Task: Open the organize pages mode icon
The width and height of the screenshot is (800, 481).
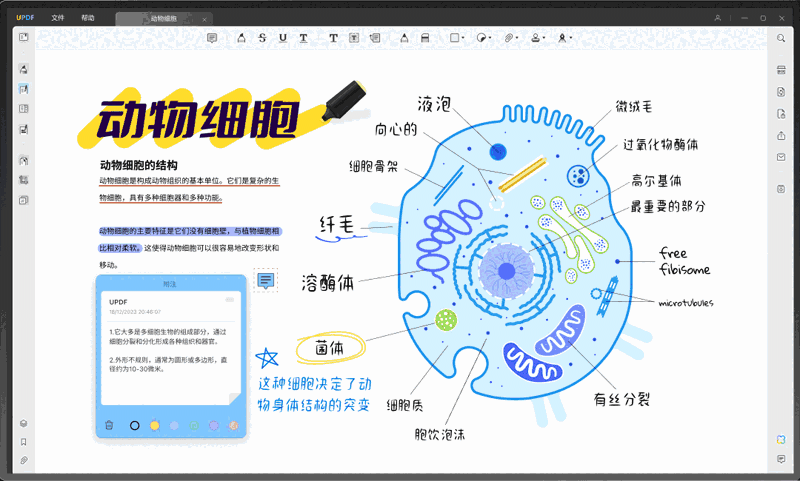Action: point(23,109)
